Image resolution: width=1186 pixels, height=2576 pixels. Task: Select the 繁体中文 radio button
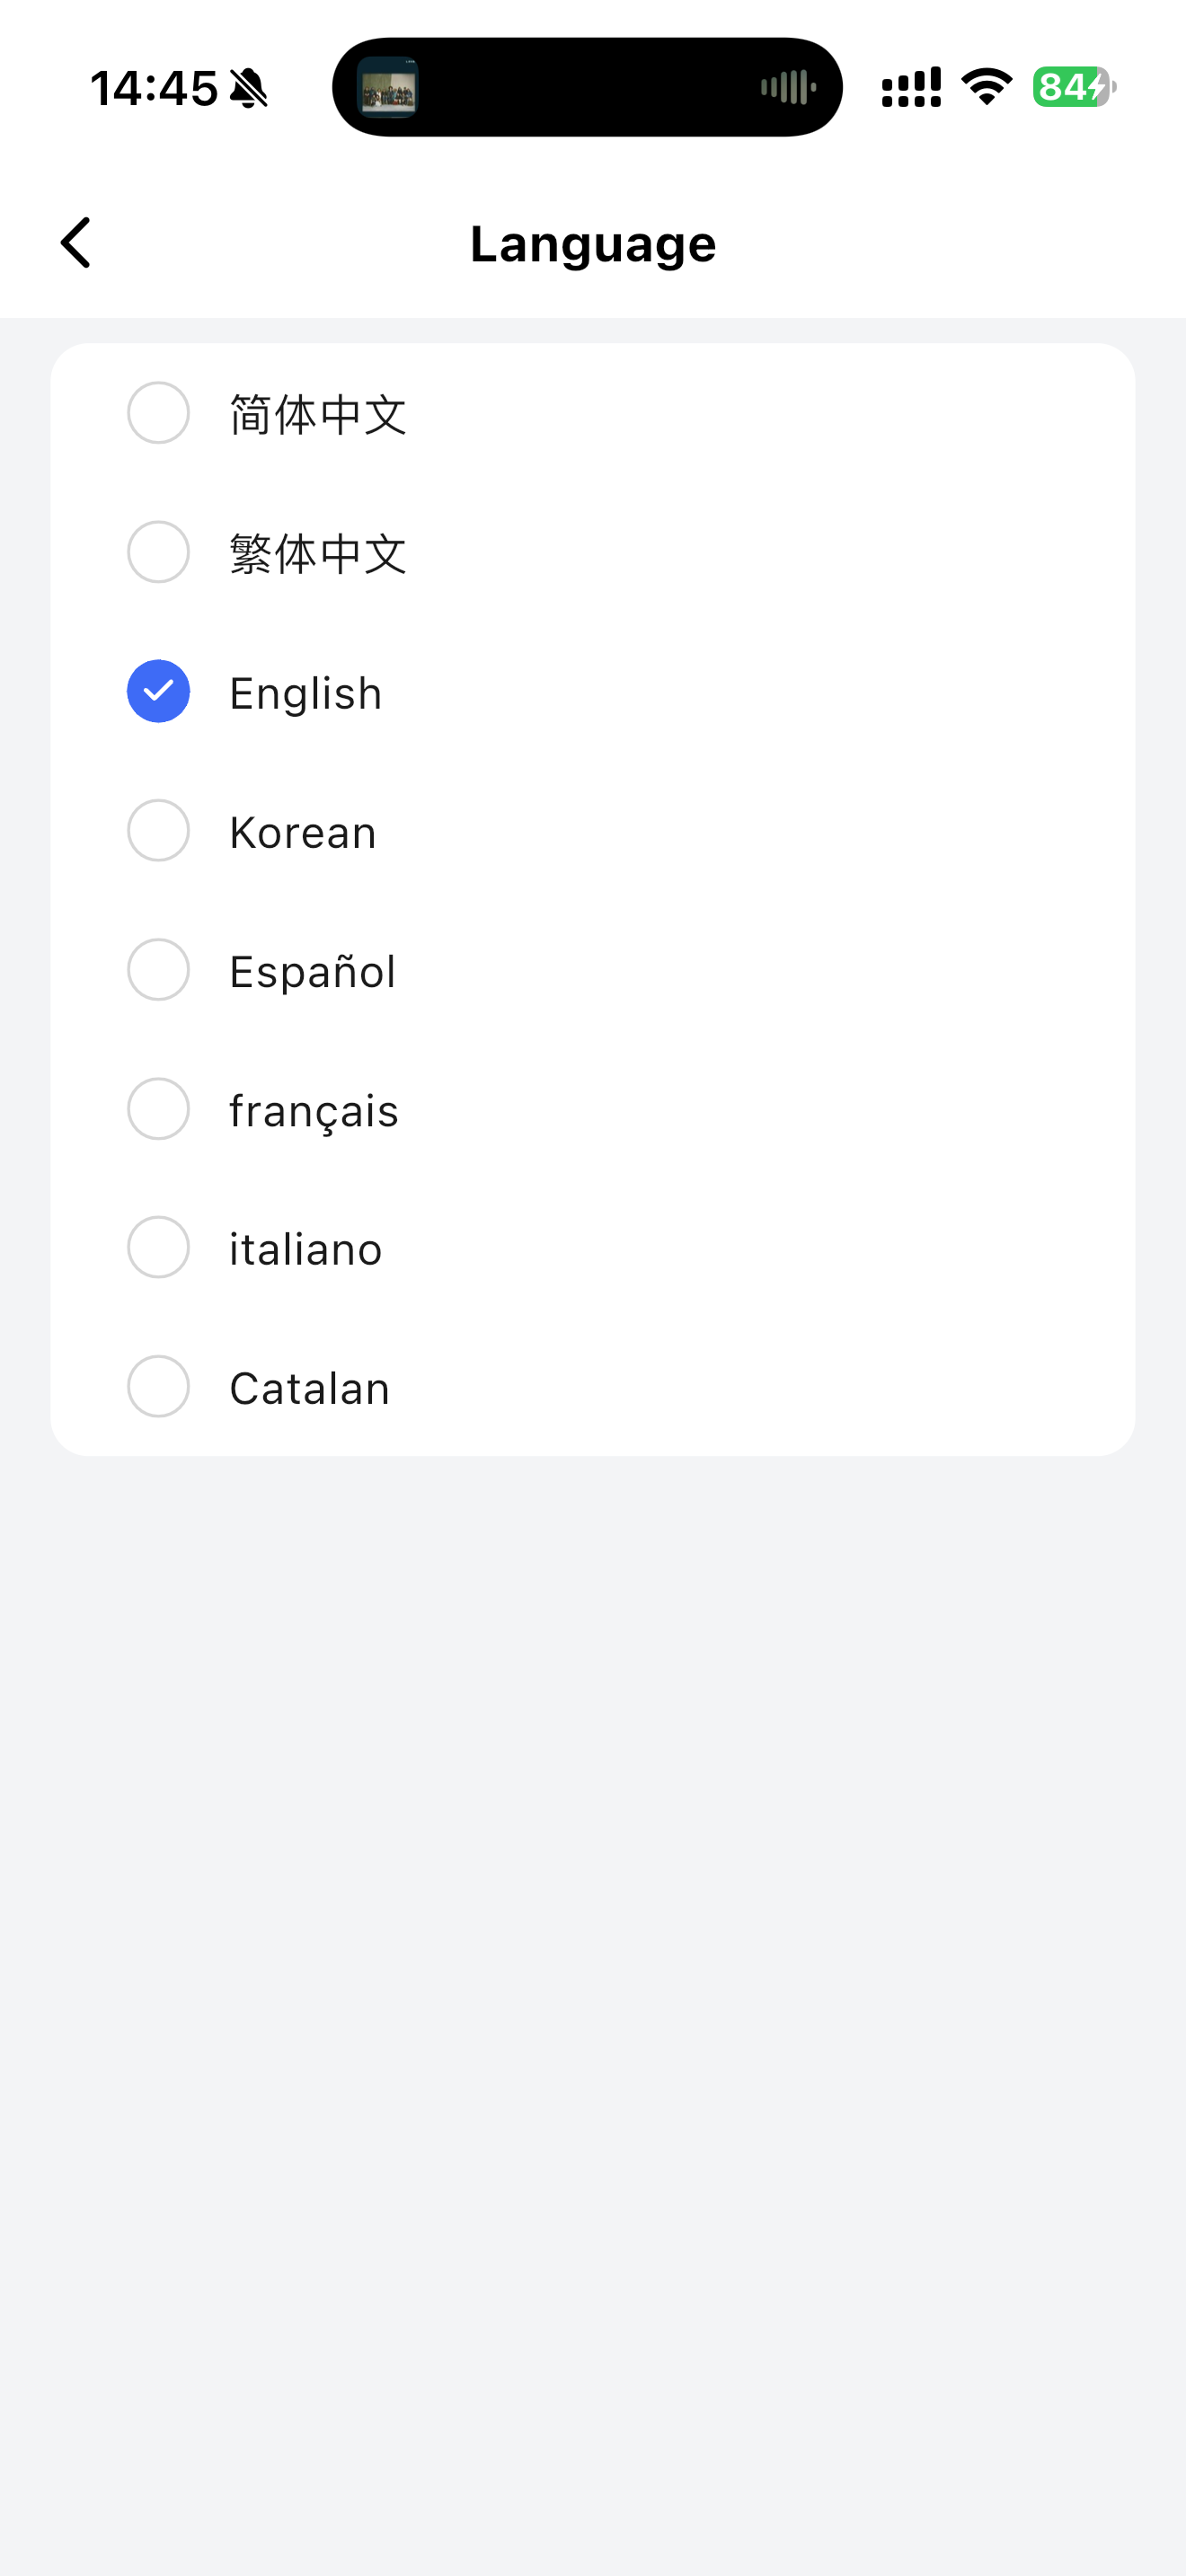click(158, 552)
